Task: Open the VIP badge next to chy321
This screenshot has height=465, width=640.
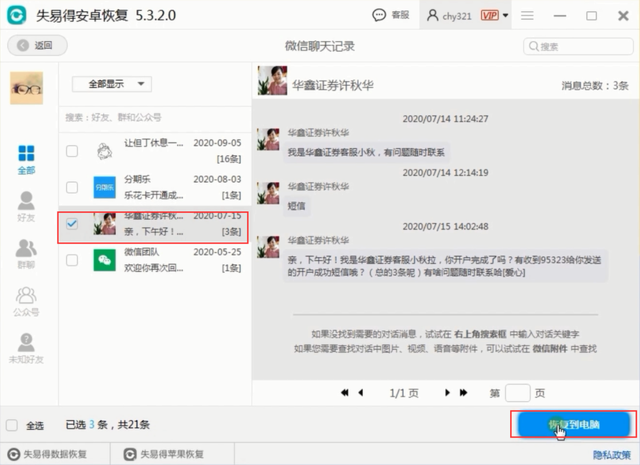Action: pos(489,16)
